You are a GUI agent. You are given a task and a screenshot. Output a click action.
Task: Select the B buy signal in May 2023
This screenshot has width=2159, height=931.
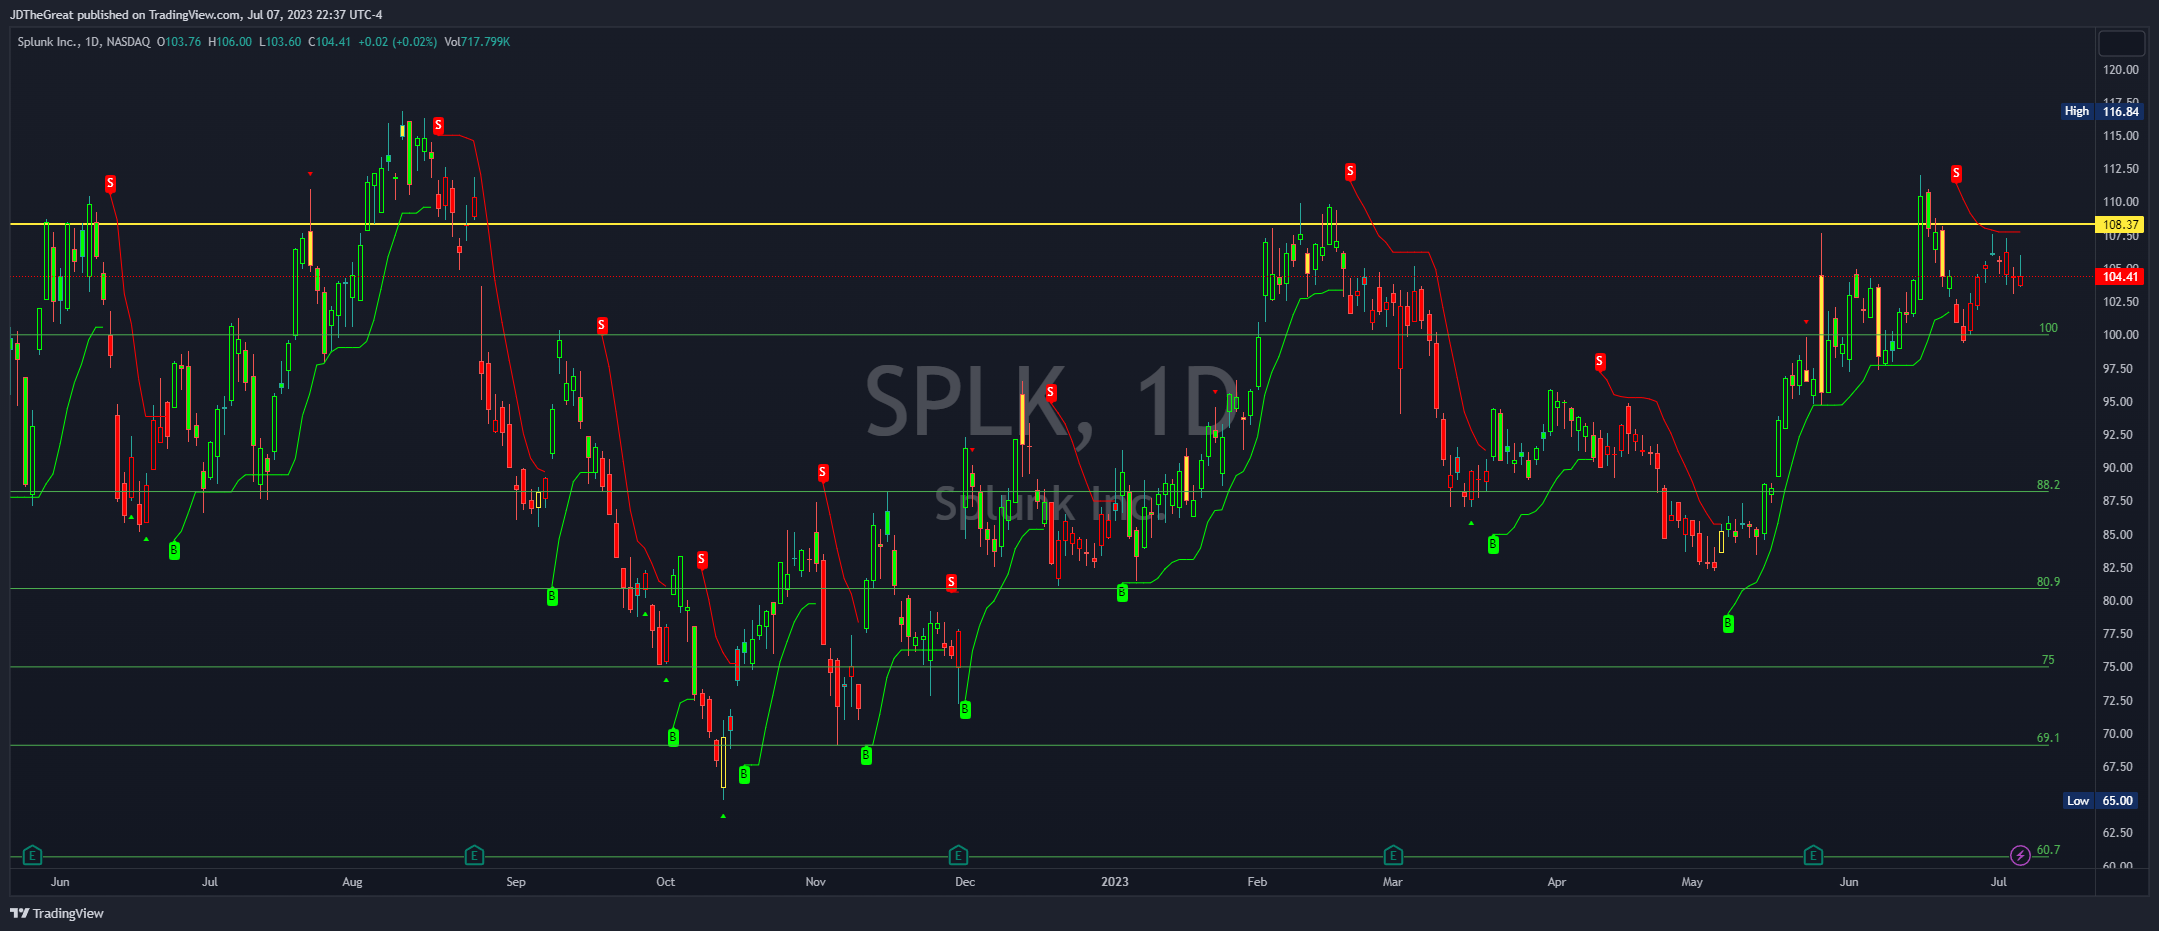(1728, 623)
